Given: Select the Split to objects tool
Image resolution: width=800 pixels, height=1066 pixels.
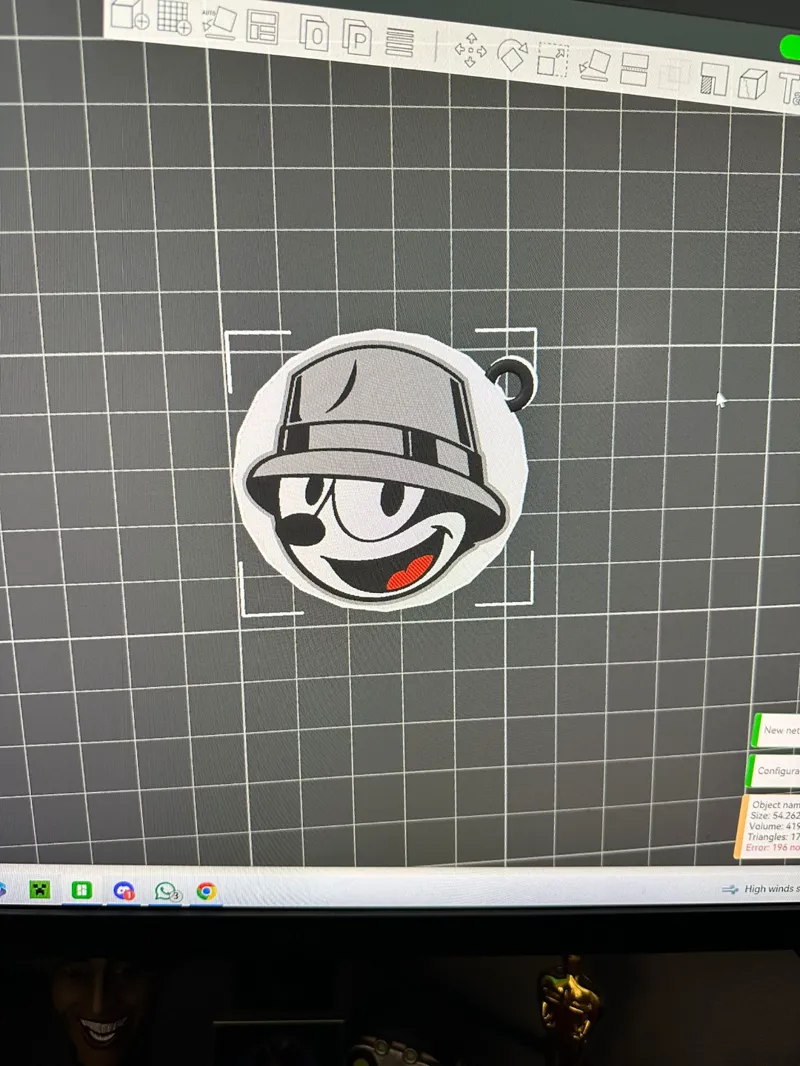Looking at the screenshot, I should pyautogui.click(x=313, y=33).
